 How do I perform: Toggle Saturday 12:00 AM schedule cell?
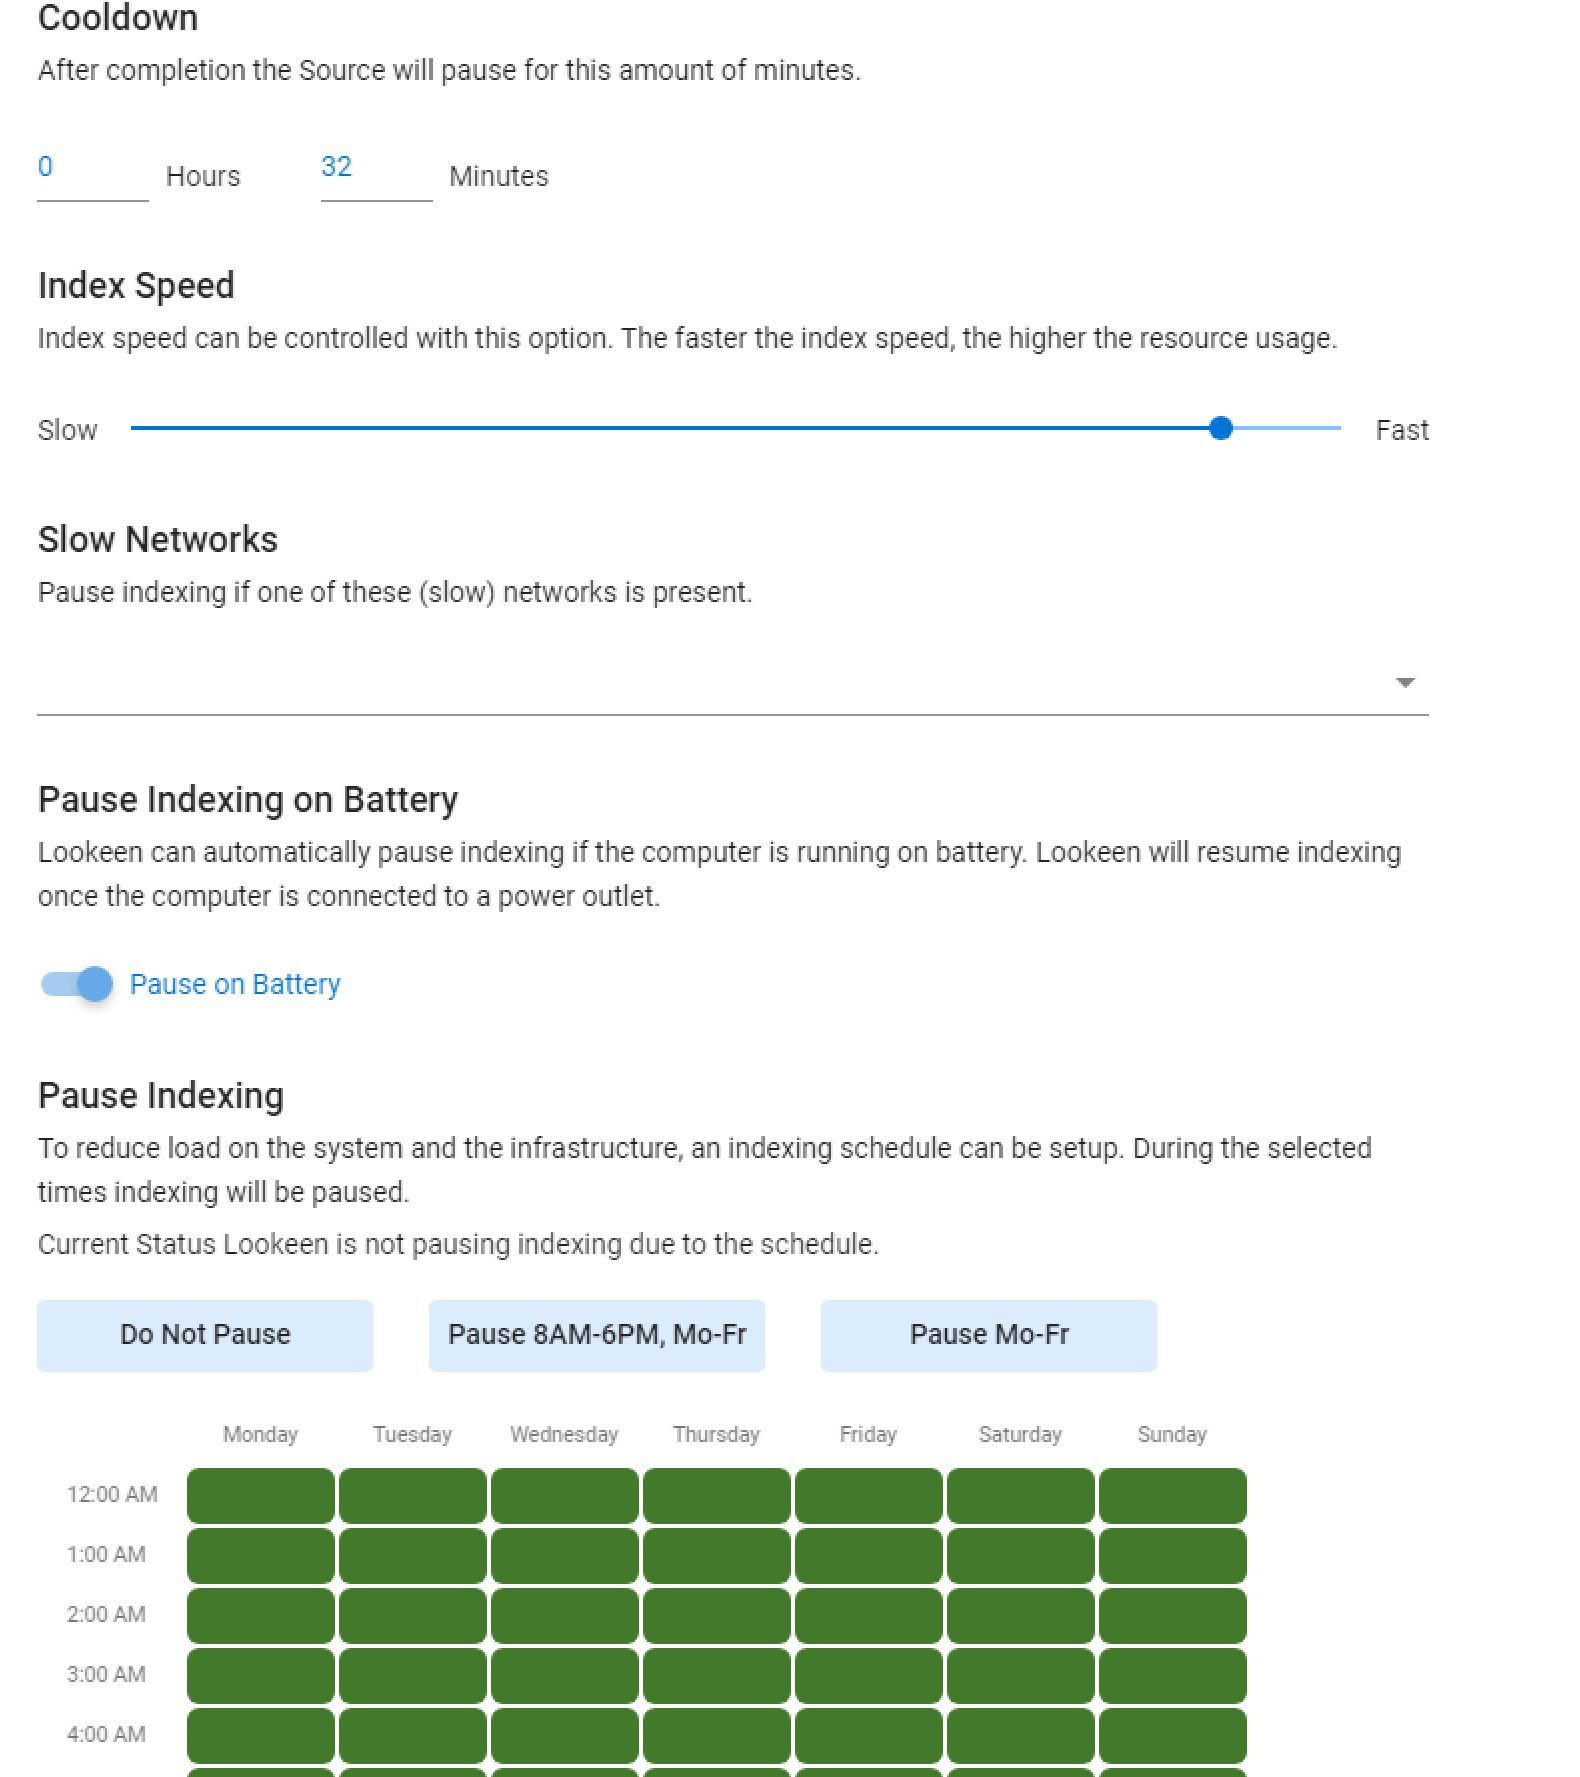[x=1021, y=1495]
